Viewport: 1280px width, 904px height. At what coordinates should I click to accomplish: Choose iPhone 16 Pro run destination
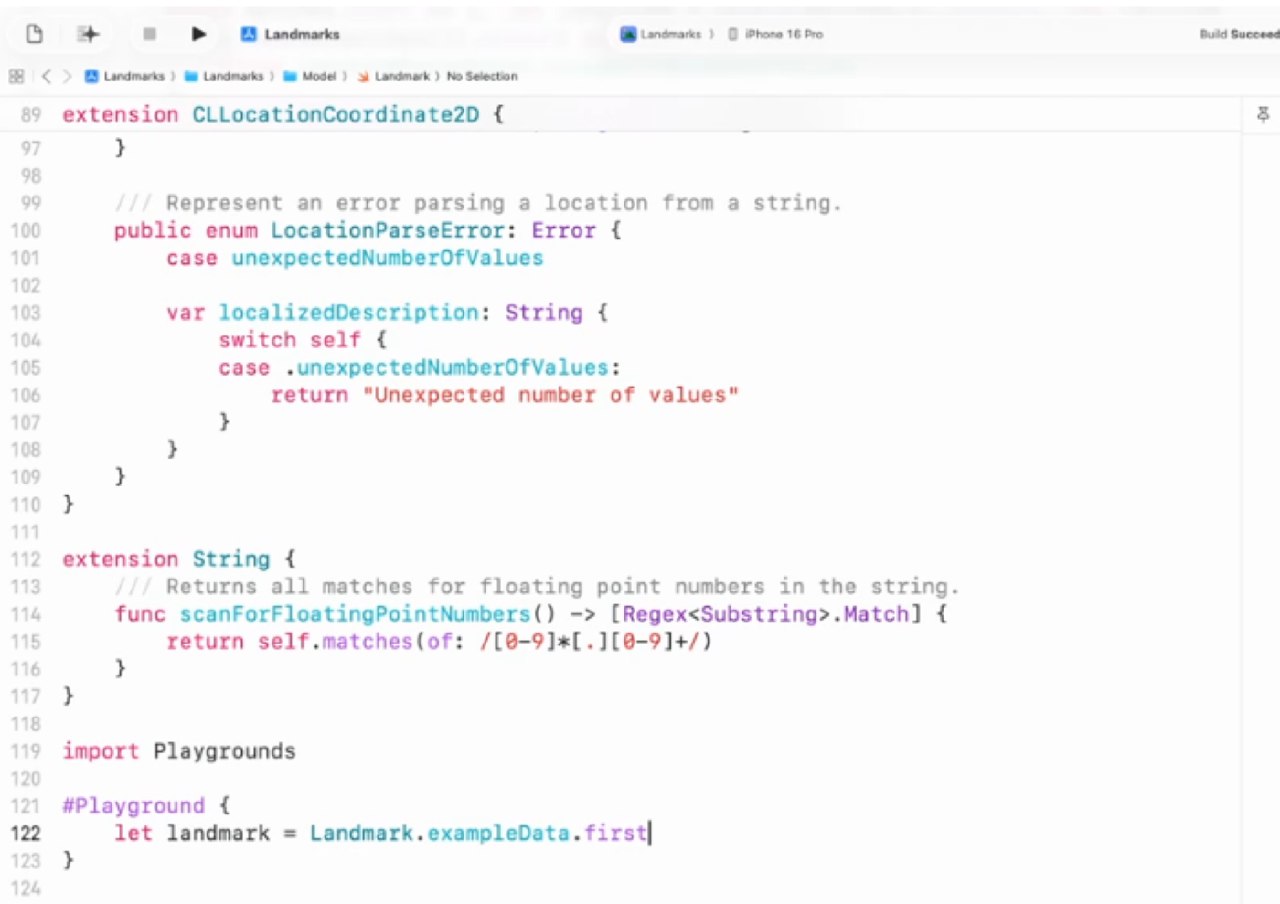tap(783, 34)
